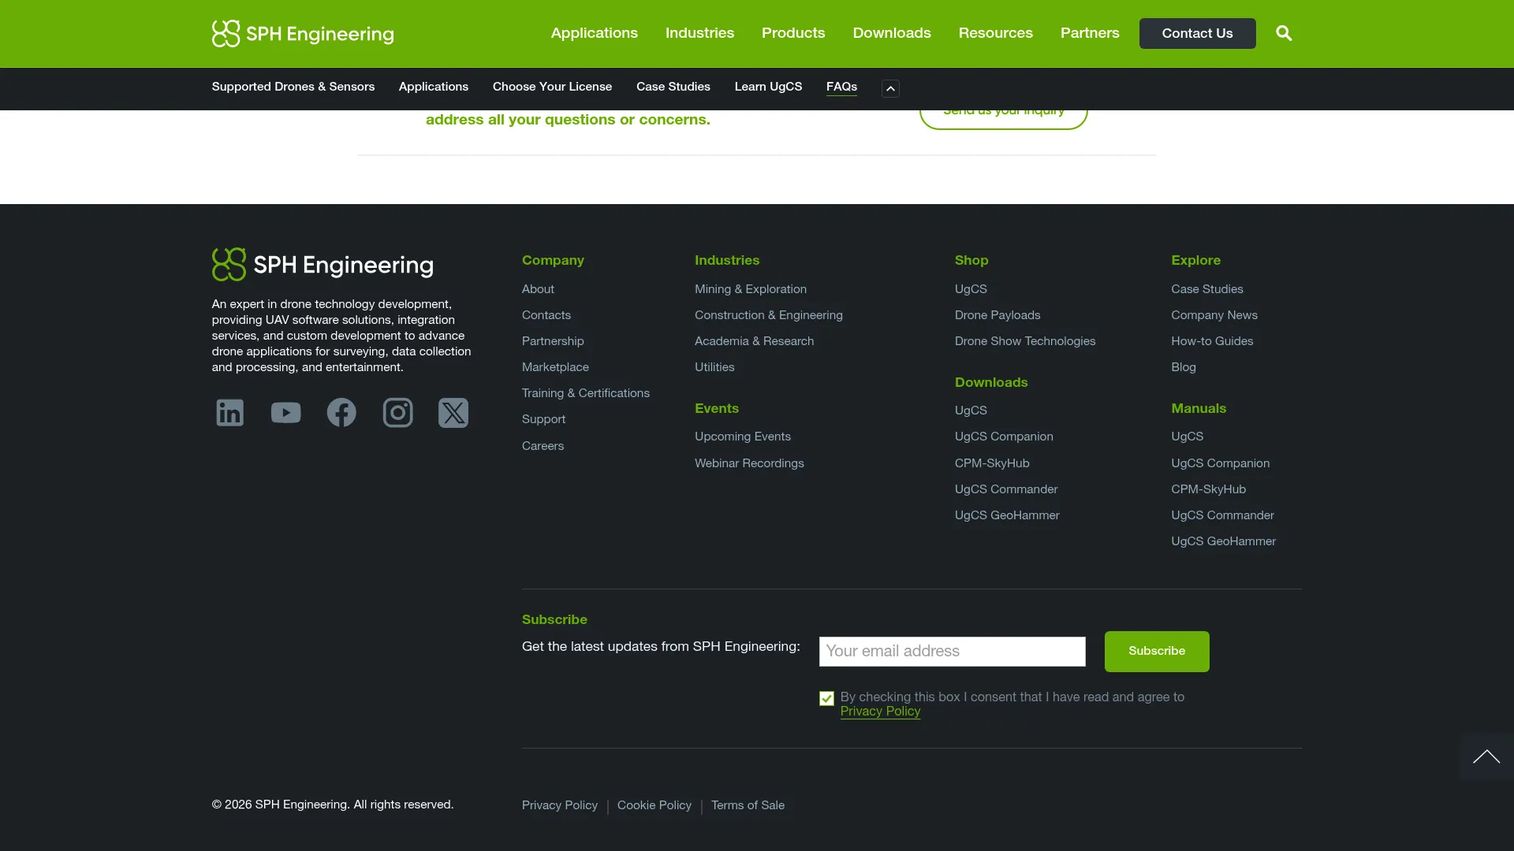Select Choose Your License sub-nav tab
Screen dimensions: 1514x851
coord(552,87)
